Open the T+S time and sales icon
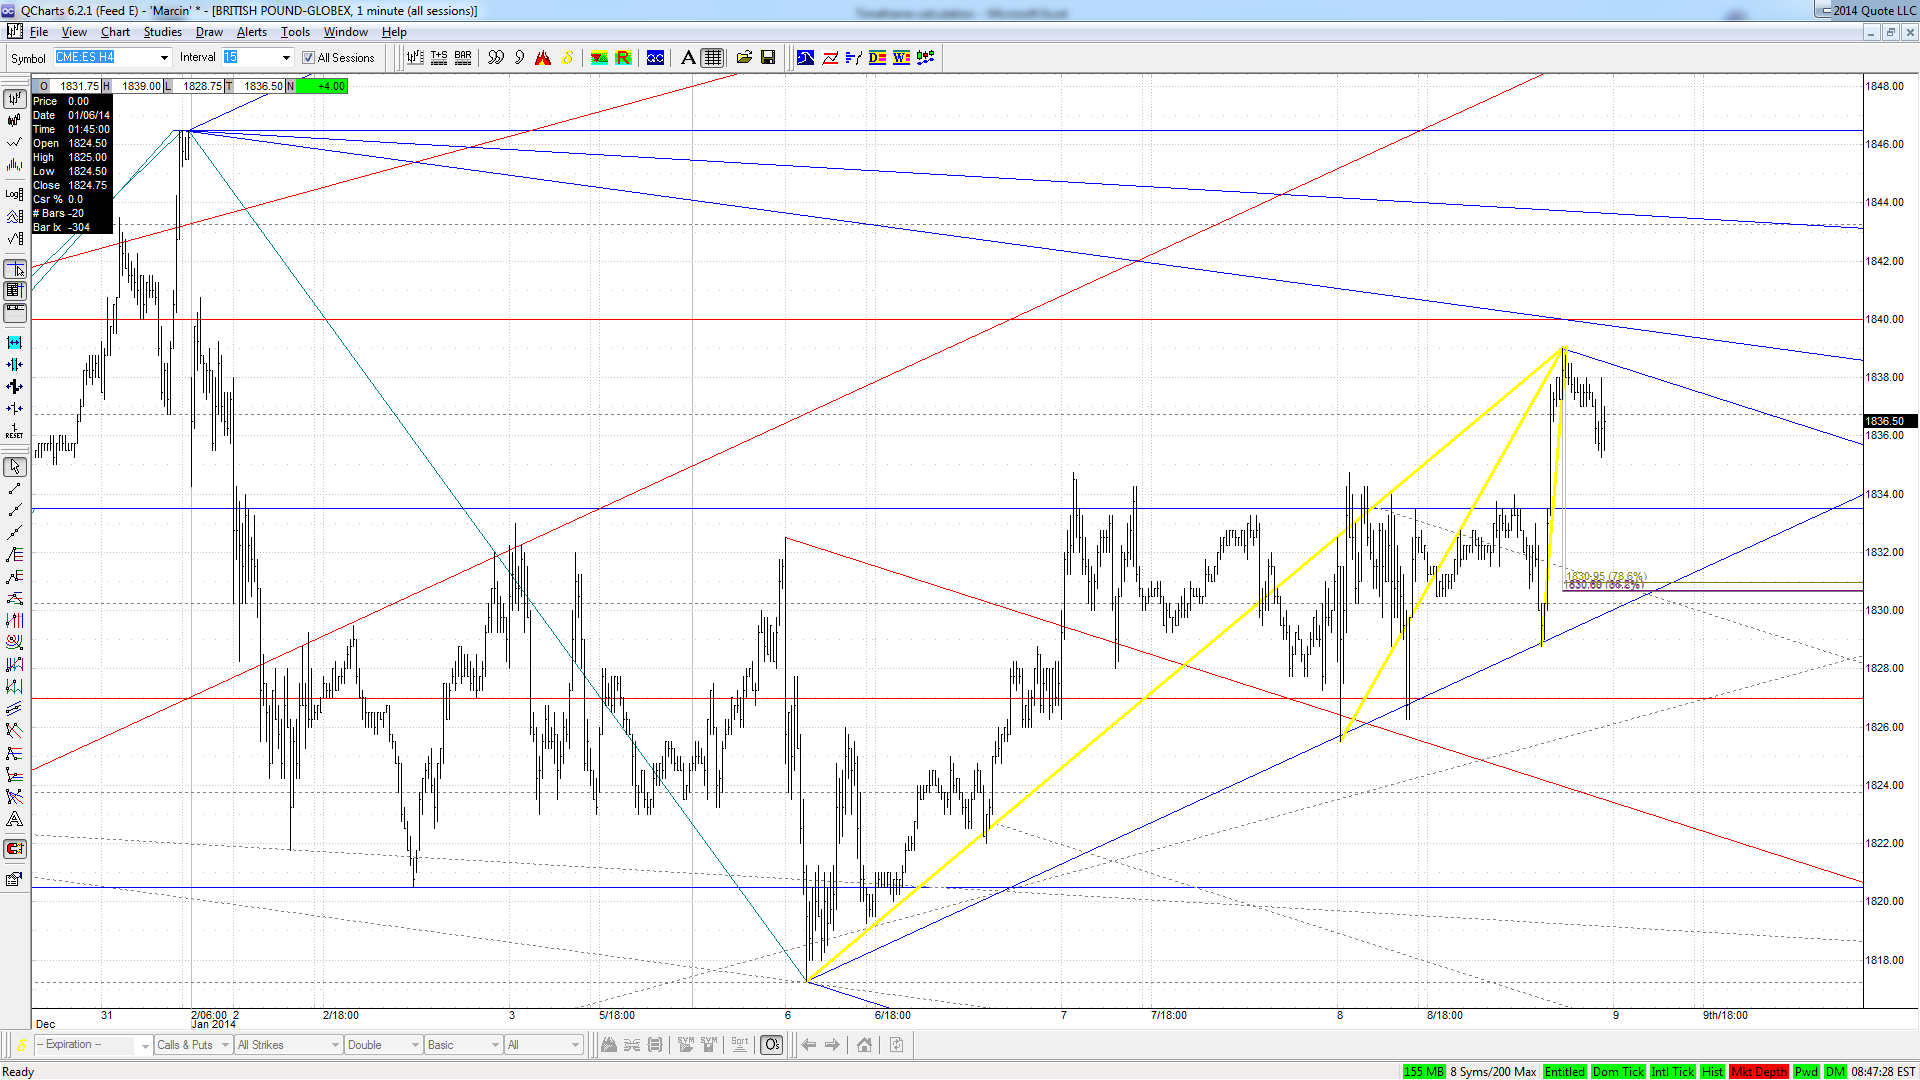This screenshot has height=1080, width=1920. pos(439,58)
